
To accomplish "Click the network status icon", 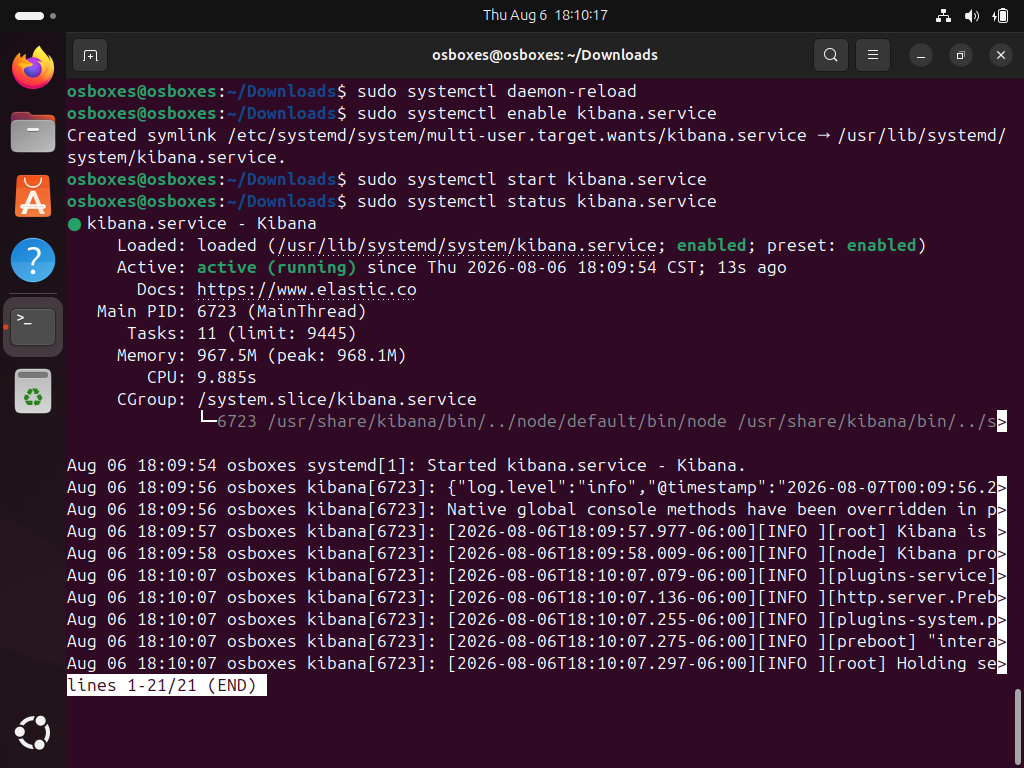I will [x=943, y=16].
